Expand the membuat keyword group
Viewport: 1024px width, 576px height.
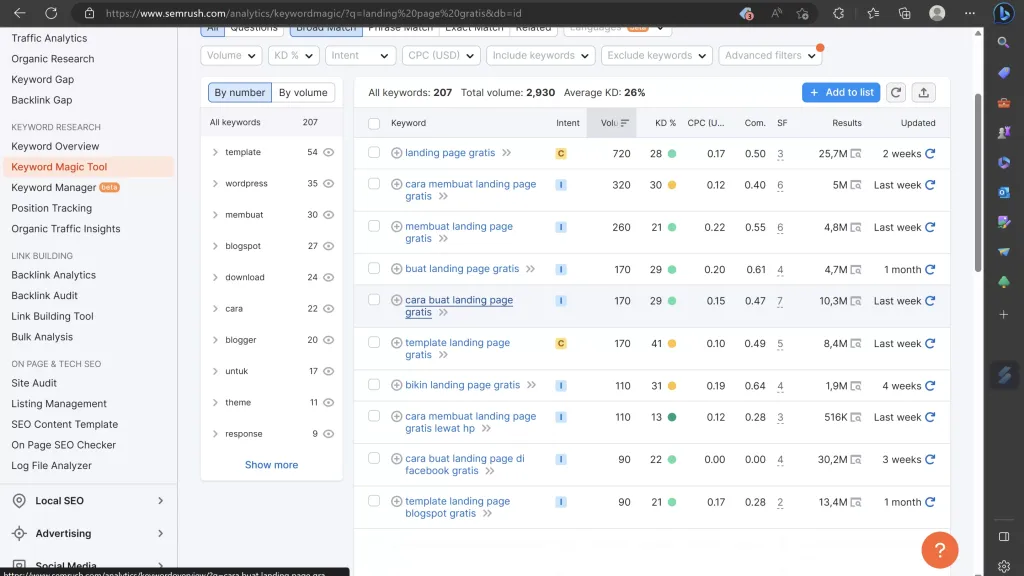(x=215, y=215)
